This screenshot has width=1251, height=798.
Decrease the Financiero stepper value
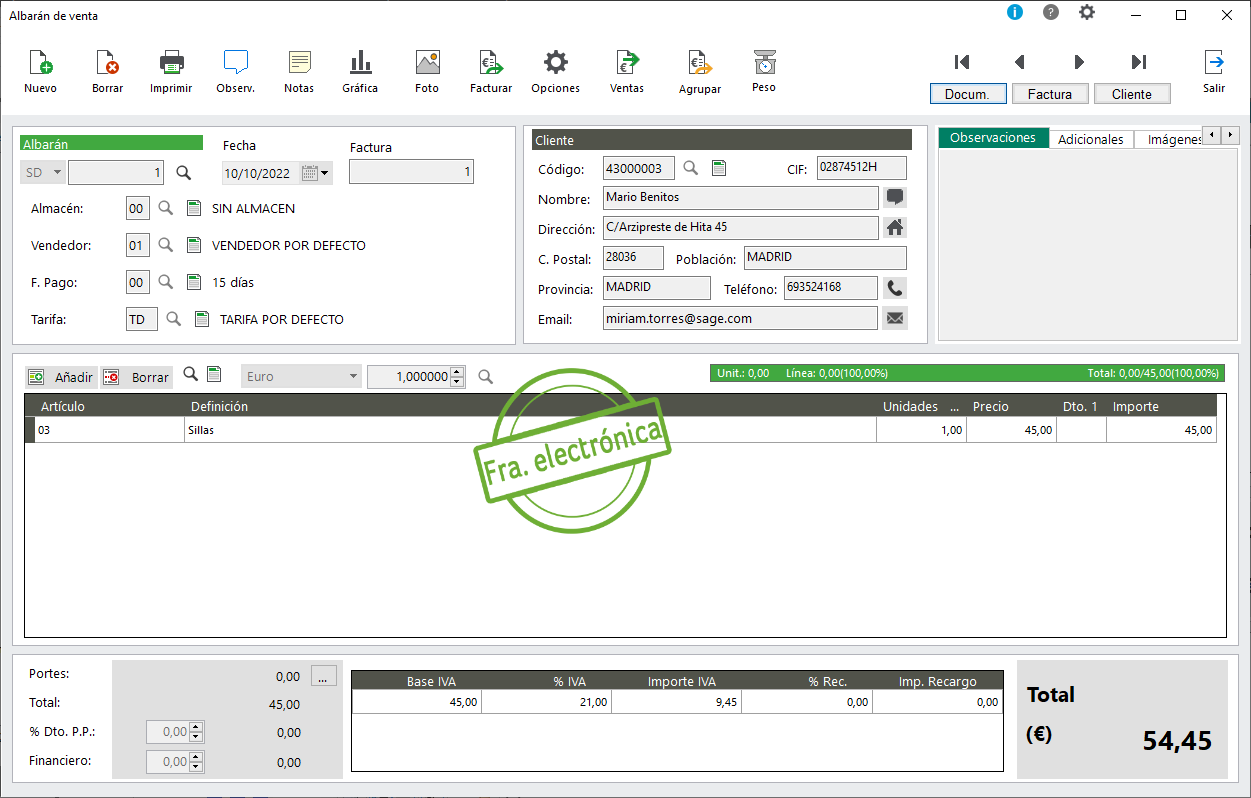tap(196, 768)
